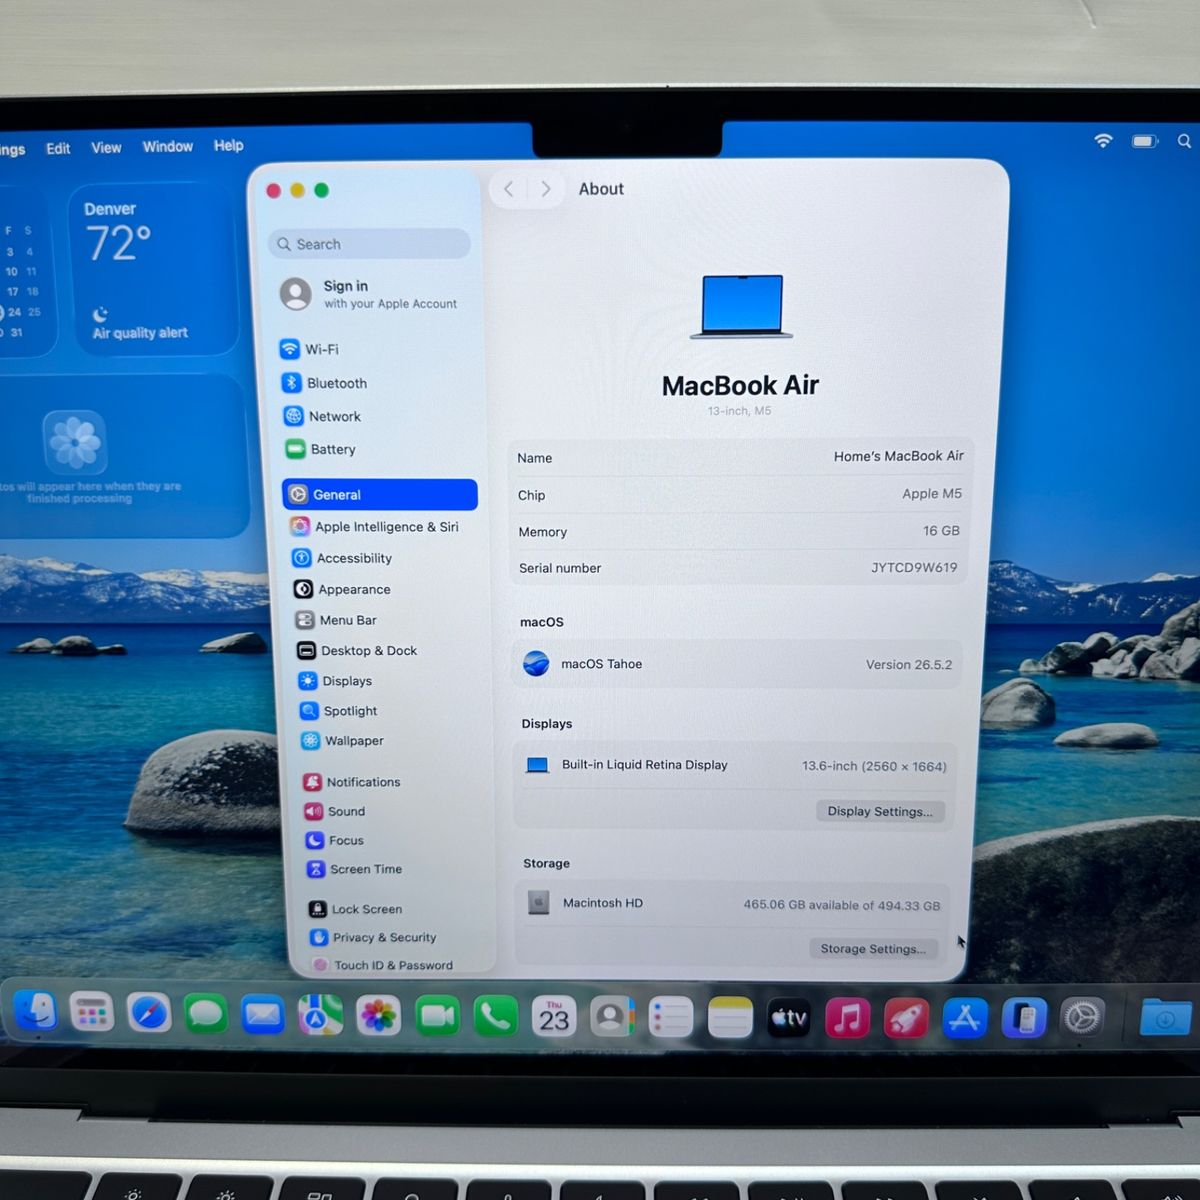Open the View menu
Image resolution: width=1200 pixels, height=1200 pixels.
pyautogui.click(x=106, y=147)
